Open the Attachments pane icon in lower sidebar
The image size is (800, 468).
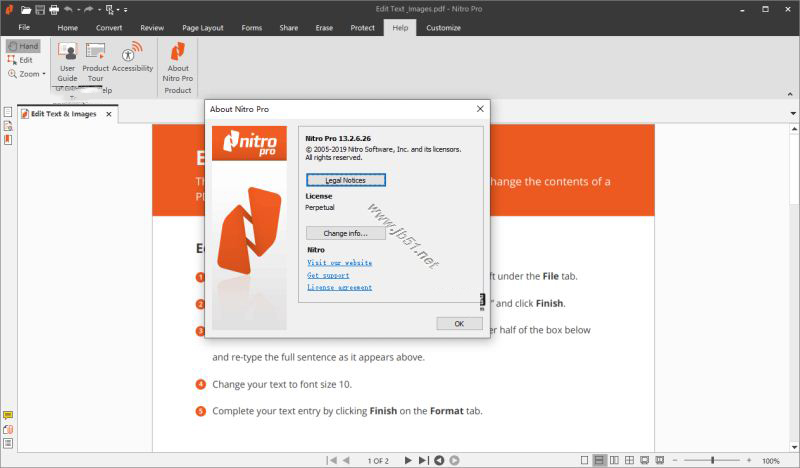click(8, 429)
